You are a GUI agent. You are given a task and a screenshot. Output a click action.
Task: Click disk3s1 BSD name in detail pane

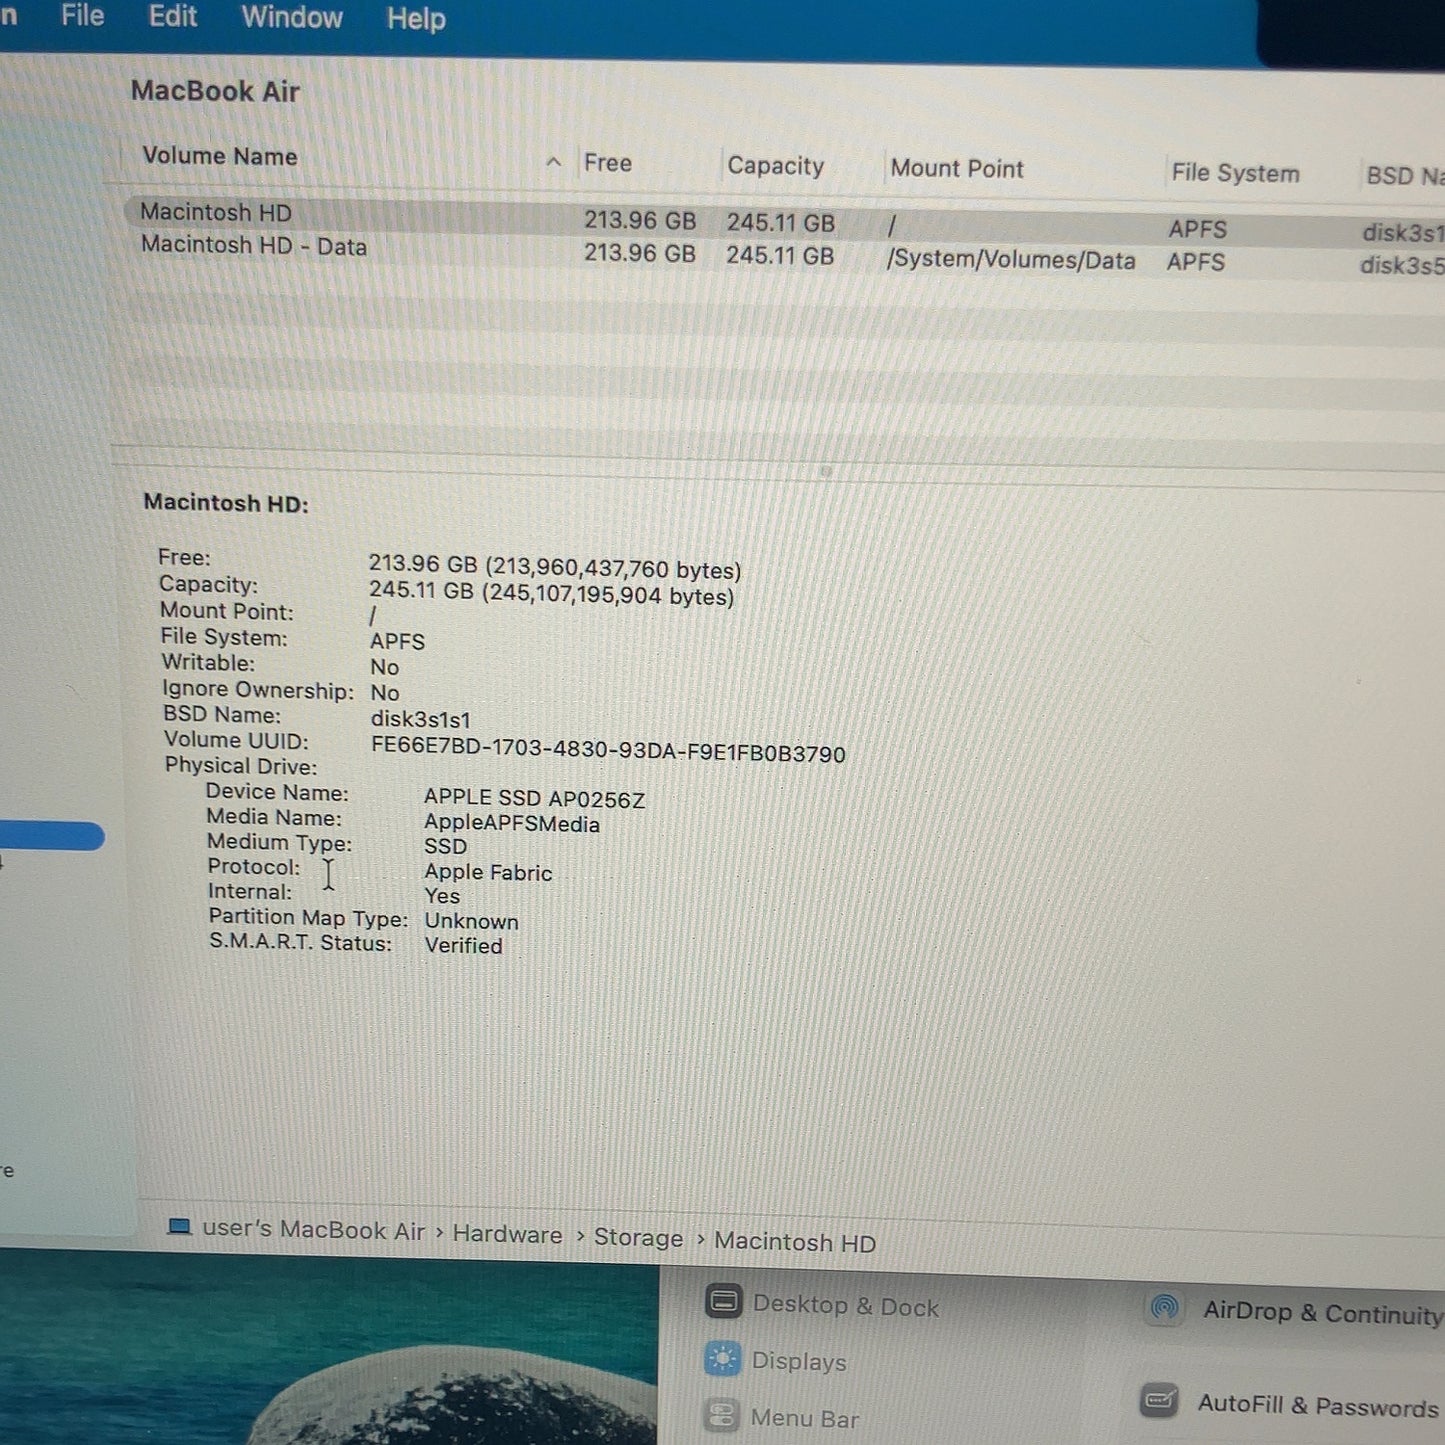[x=420, y=719]
